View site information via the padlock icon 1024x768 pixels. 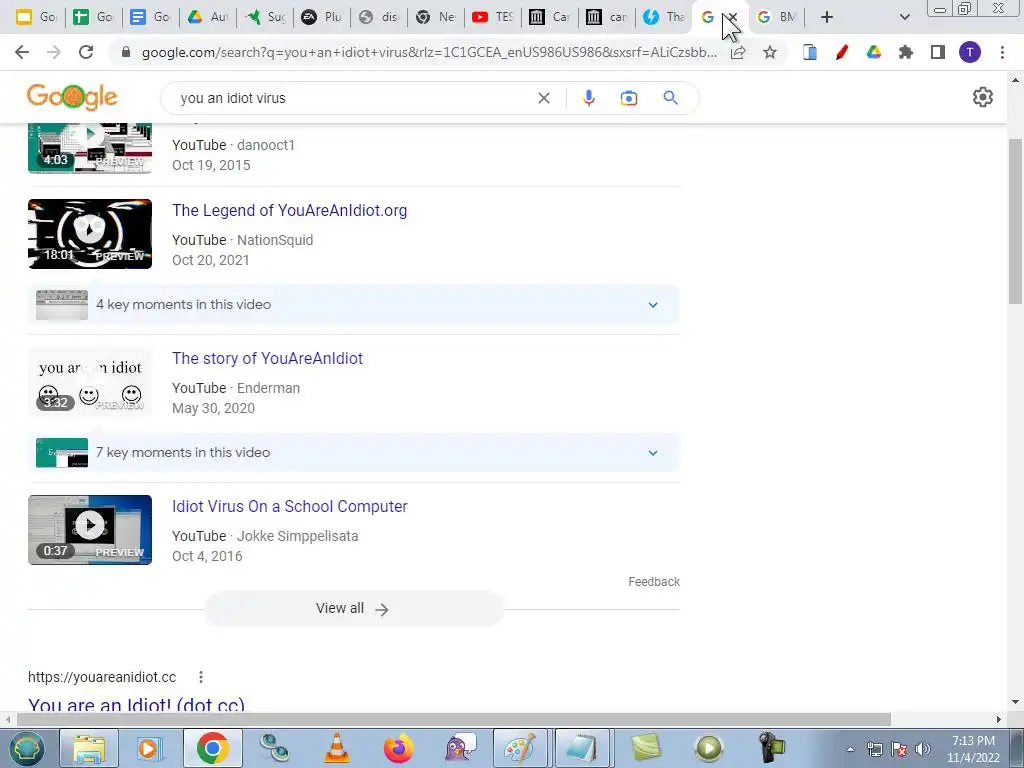[126, 52]
